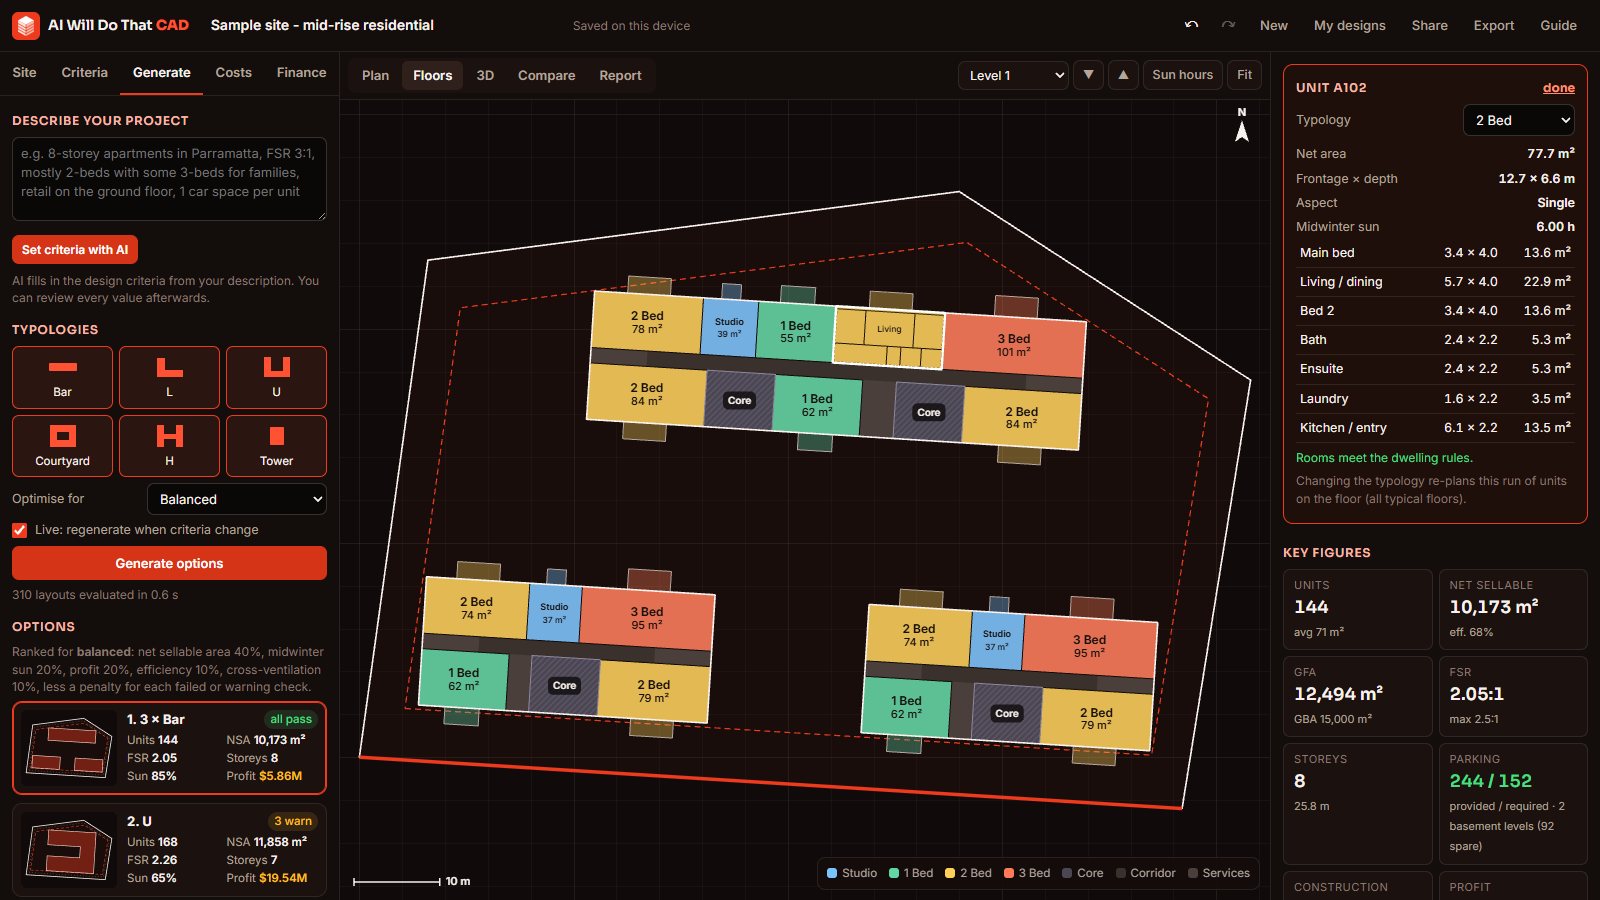Select the U typology
Image resolution: width=1600 pixels, height=900 pixels.
point(276,377)
